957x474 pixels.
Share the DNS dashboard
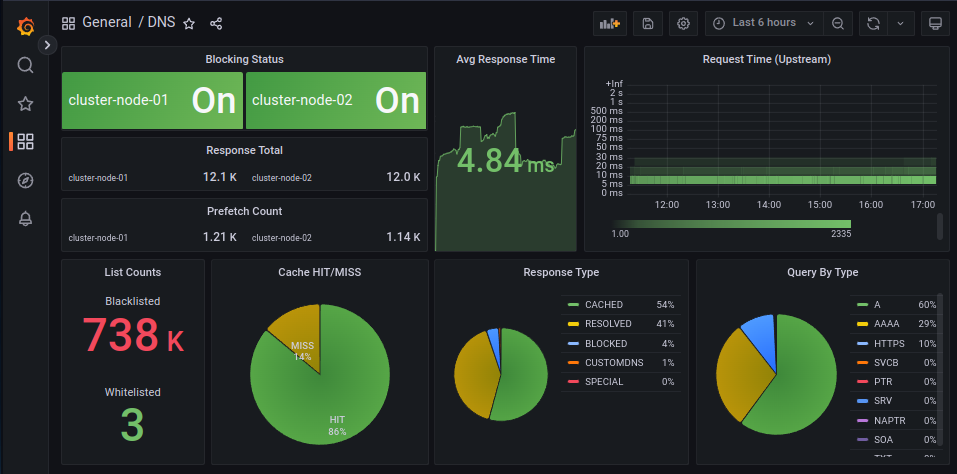tap(216, 23)
